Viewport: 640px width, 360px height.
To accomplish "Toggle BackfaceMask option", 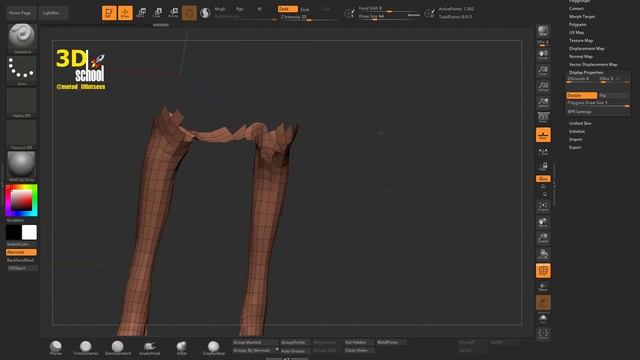I will pyautogui.click(x=21, y=260).
